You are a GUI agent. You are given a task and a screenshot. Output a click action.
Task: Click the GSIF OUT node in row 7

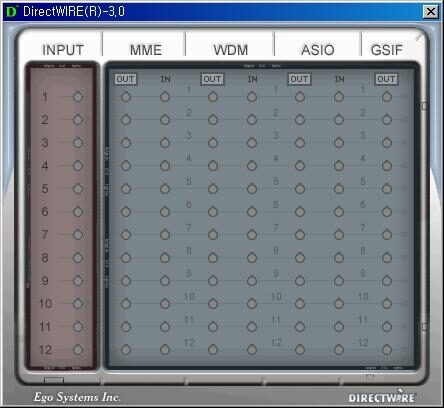[387, 235]
